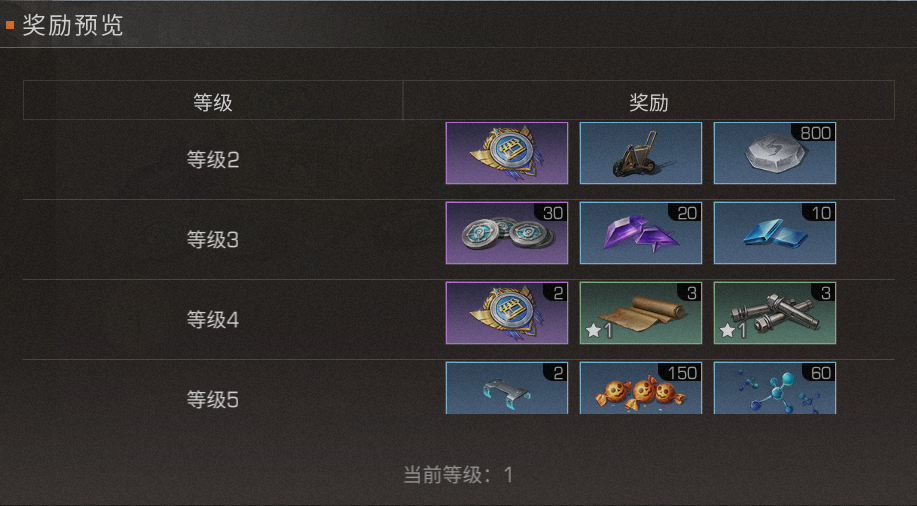Select the 等级2 row label
Image resolution: width=917 pixels, height=506 pixels.
tap(213, 160)
